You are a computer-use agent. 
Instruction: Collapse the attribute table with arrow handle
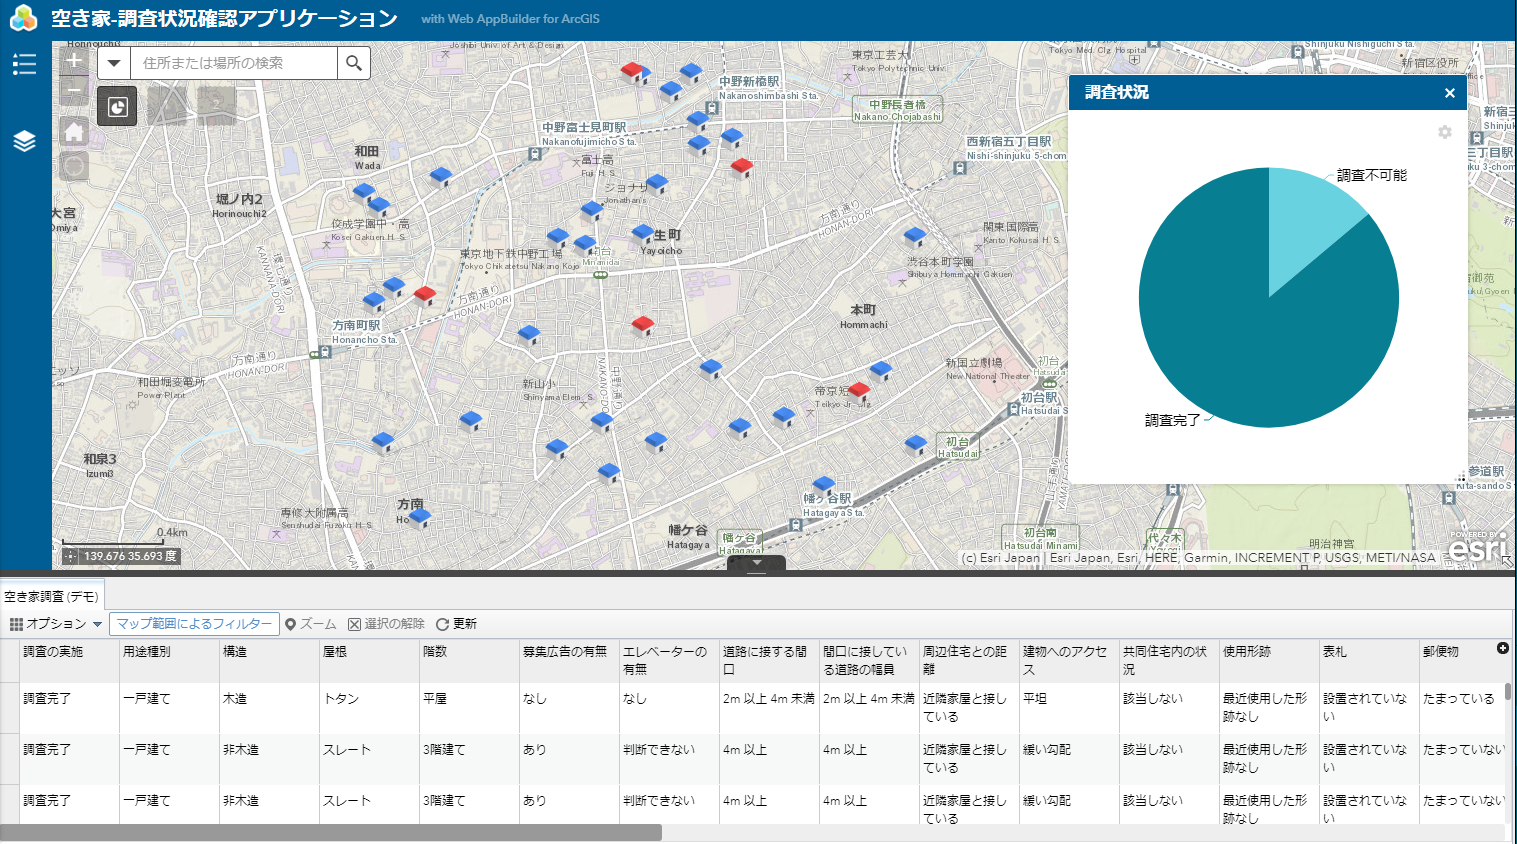coord(757,563)
